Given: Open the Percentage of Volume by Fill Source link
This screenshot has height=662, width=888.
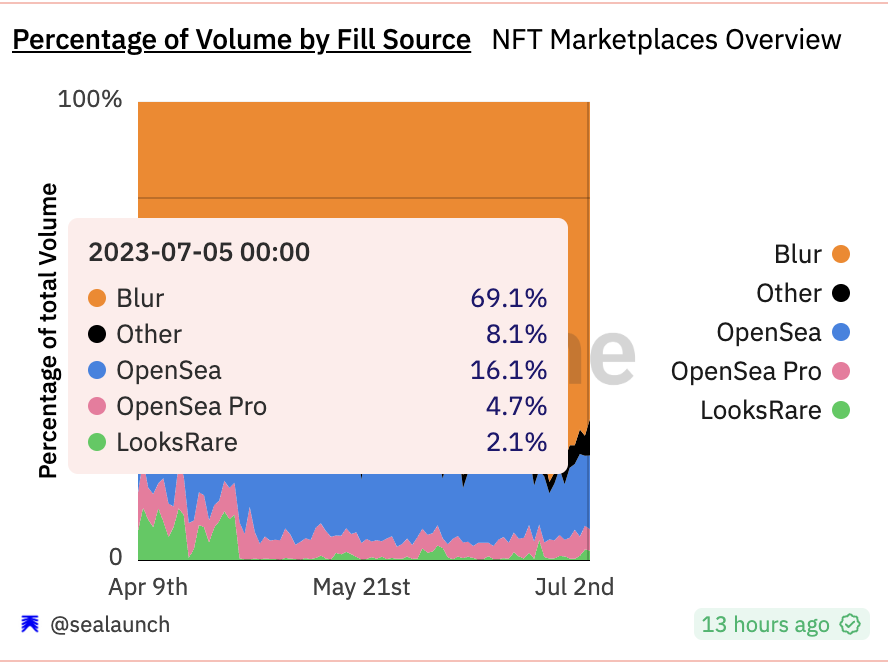Looking at the screenshot, I should (x=241, y=40).
